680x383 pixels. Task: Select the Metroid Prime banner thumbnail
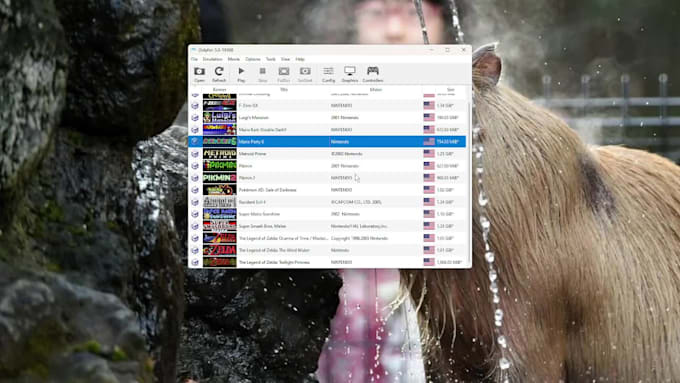219,154
